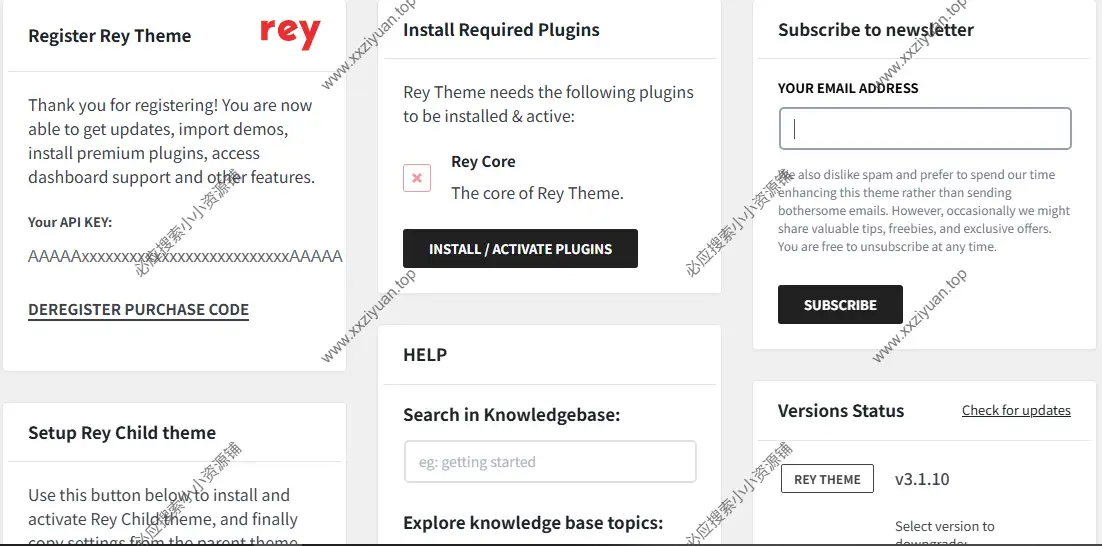Screen dimensions: 1102x546
Task: Focus the Your Email Address input field
Action: [x=924, y=129]
